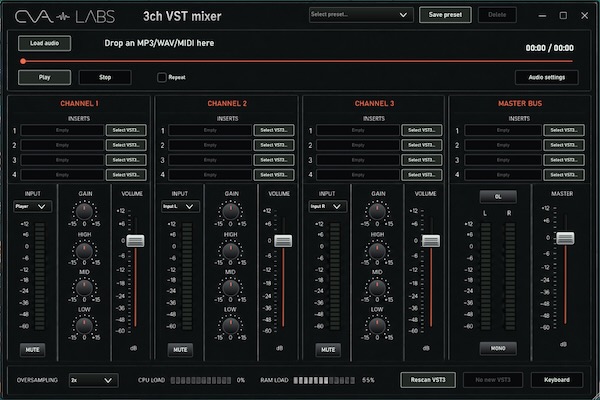
Task: Click the CPU LOAD meter bar
Action: coord(201,380)
